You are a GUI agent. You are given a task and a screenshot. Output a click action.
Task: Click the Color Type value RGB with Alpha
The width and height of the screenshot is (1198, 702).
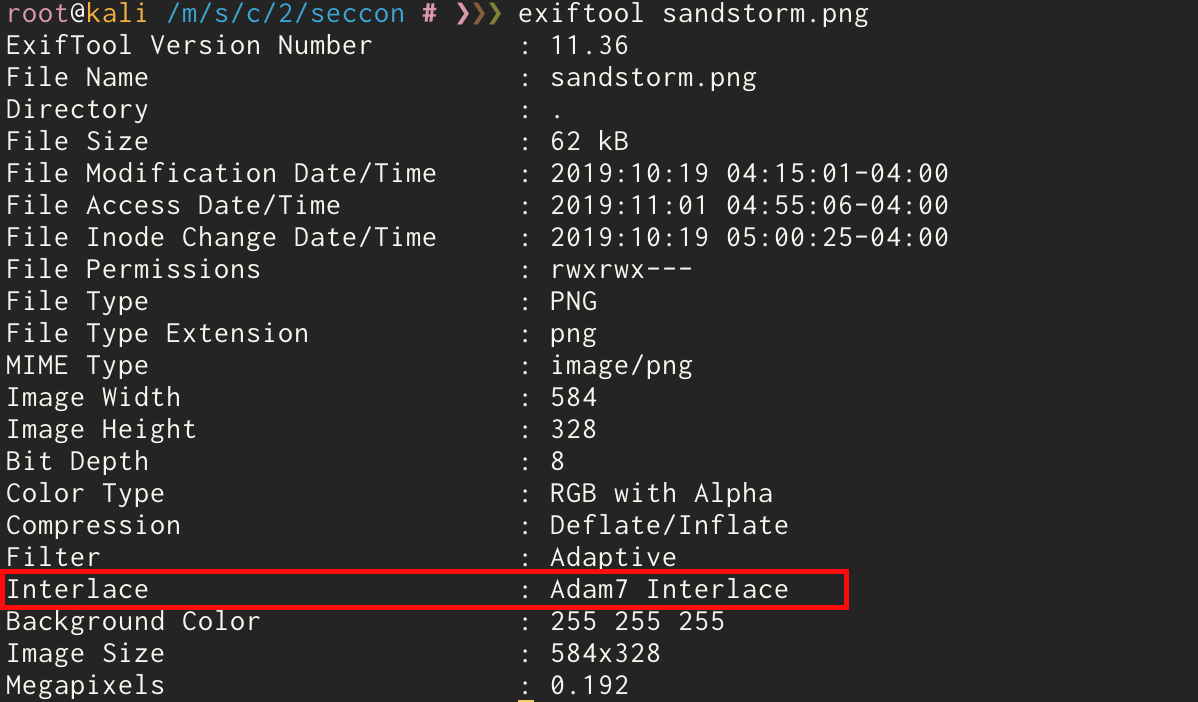662,493
